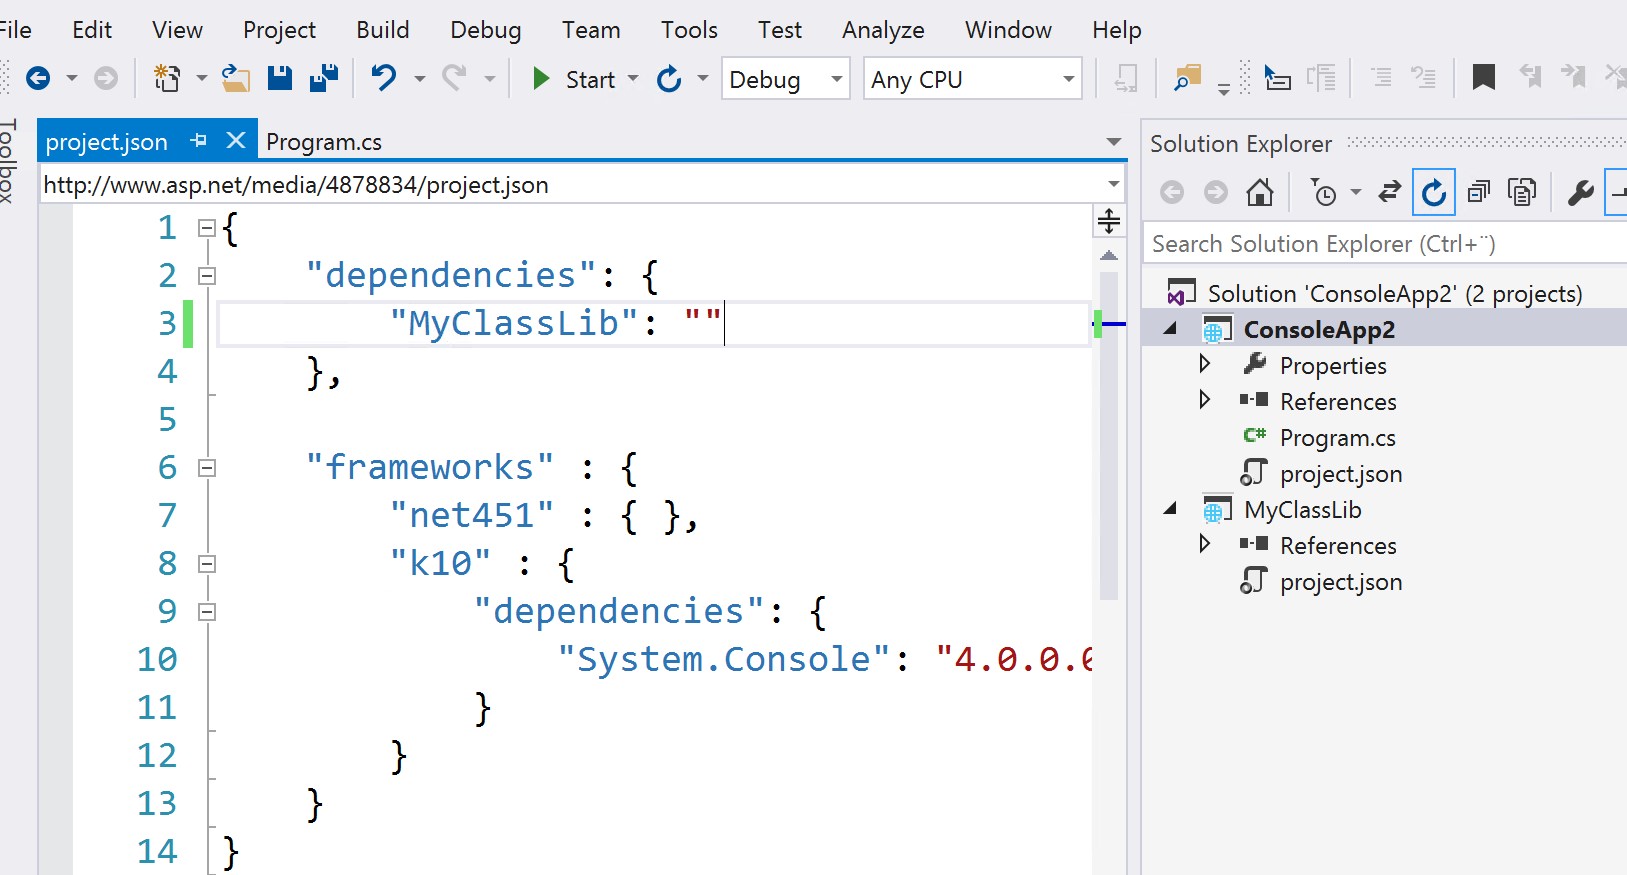The width and height of the screenshot is (1627, 875).
Task: Open the Build menu
Action: [x=383, y=30]
